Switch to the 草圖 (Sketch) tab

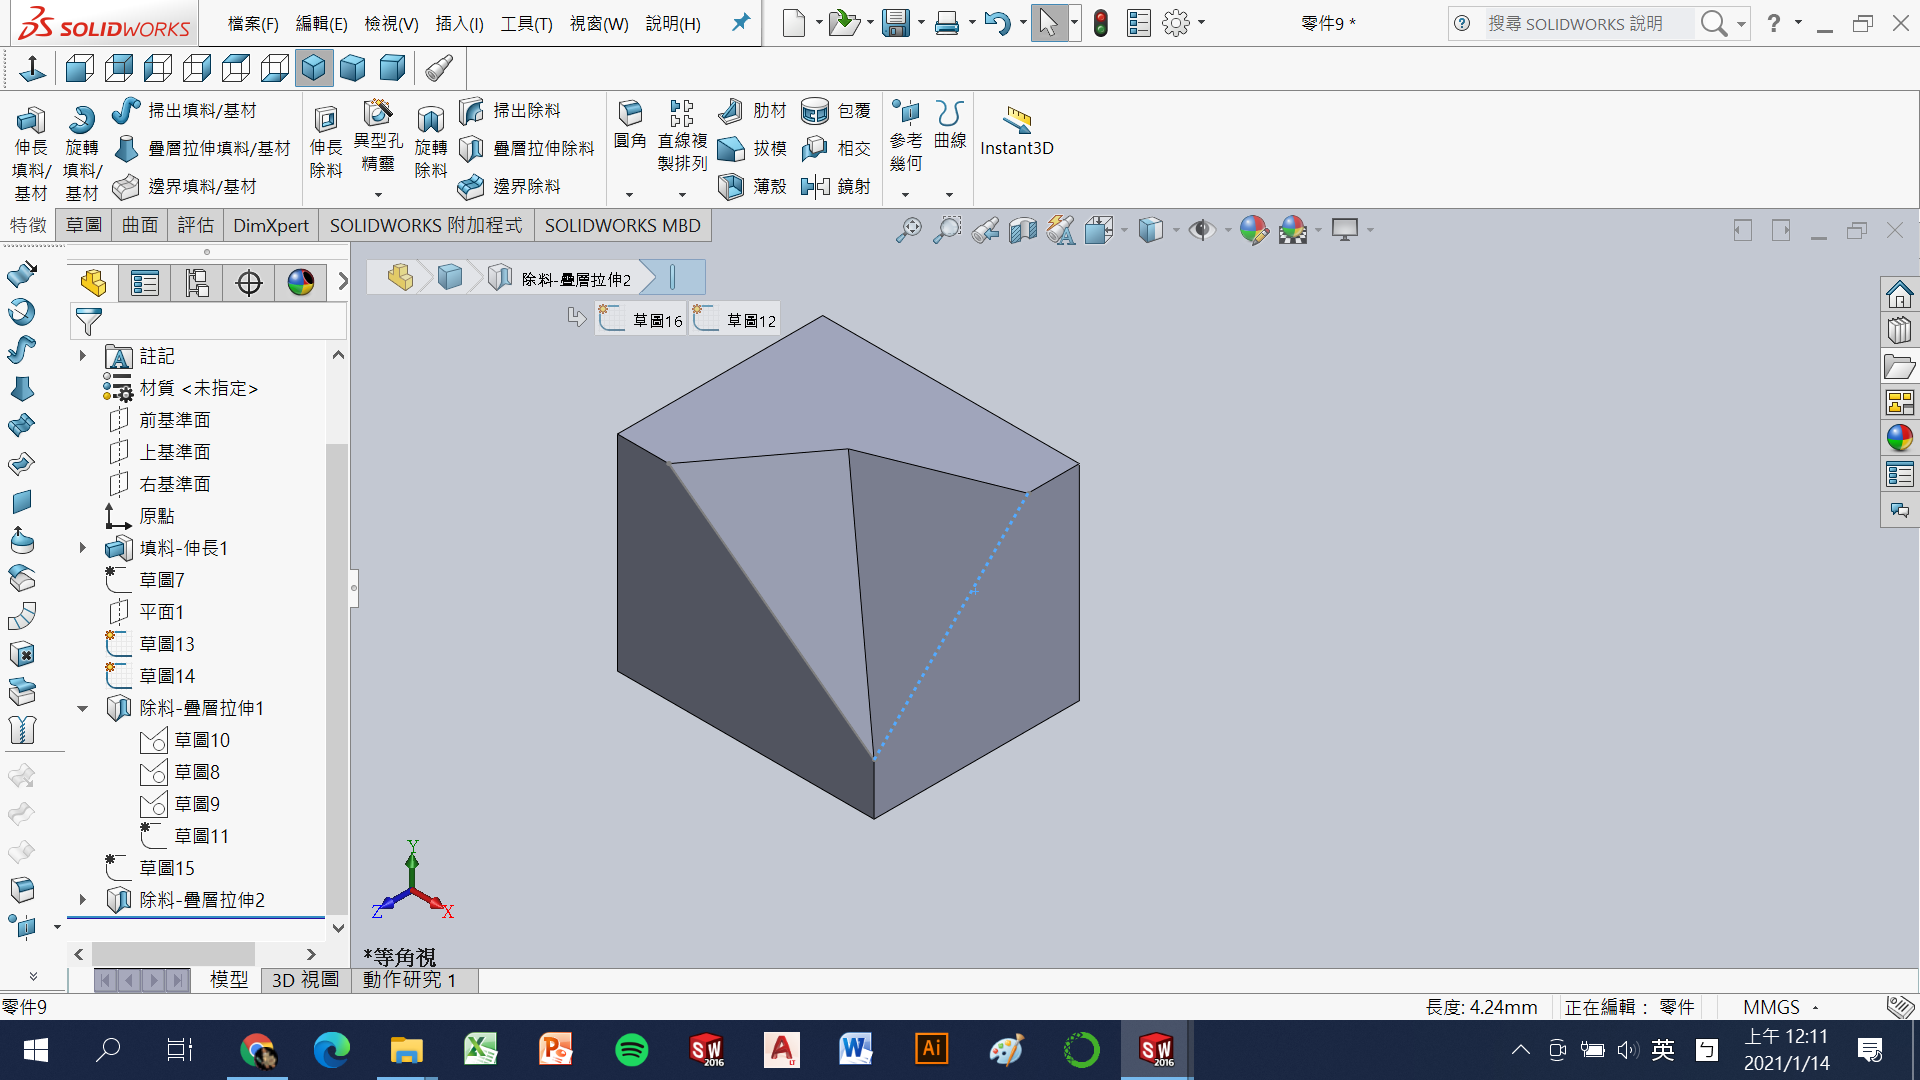pyautogui.click(x=84, y=225)
